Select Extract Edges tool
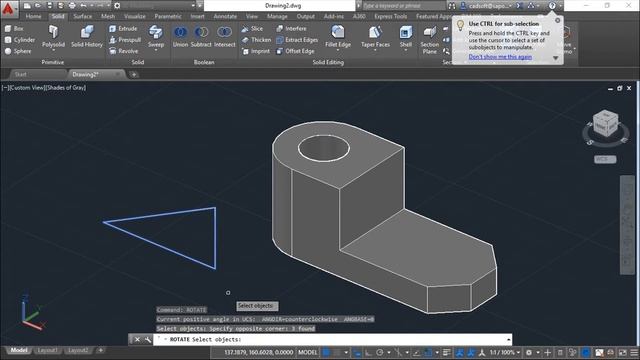This screenshot has height=360, width=640. point(297,40)
